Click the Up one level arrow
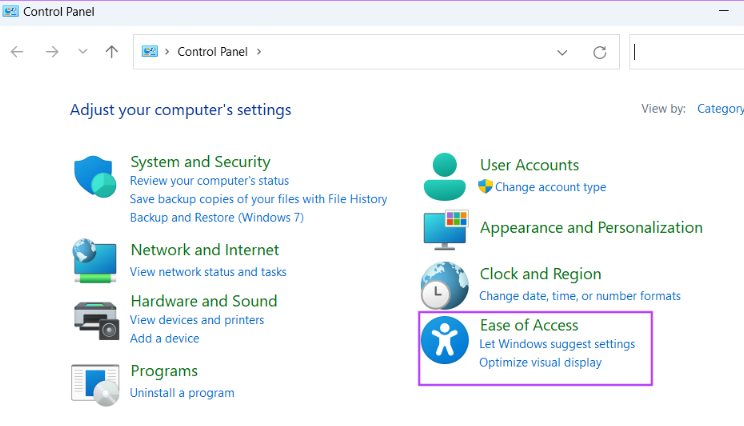The image size is (744, 426). click(x=112, y=52)
